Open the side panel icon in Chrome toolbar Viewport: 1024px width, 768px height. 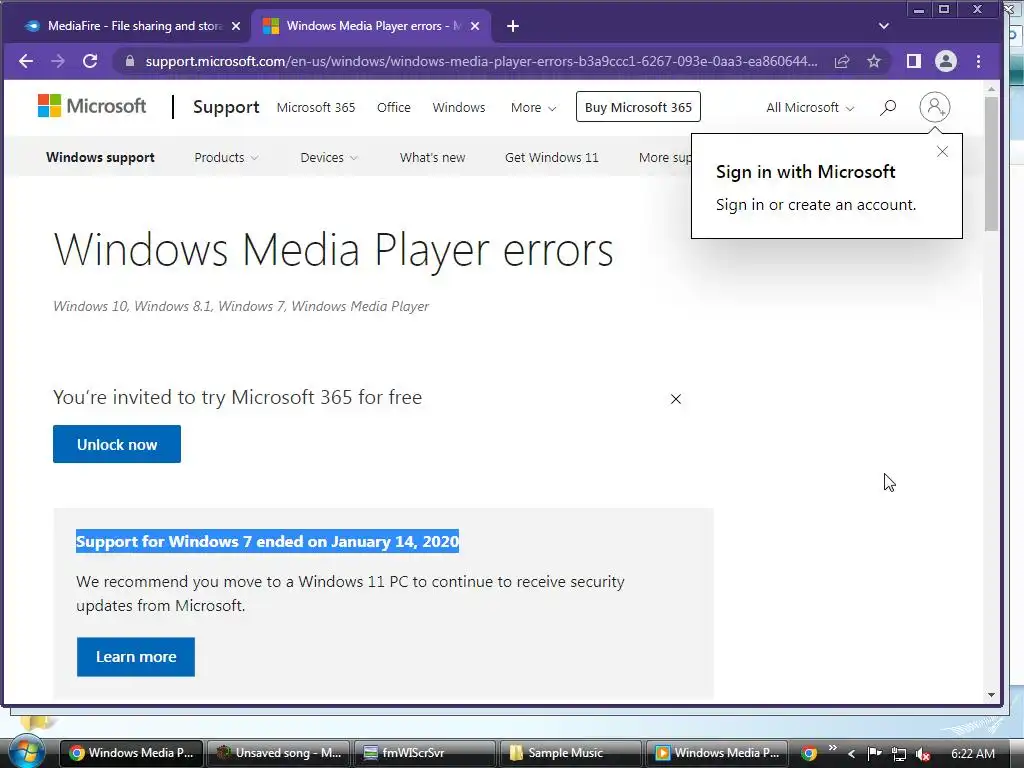coord(914,61)
